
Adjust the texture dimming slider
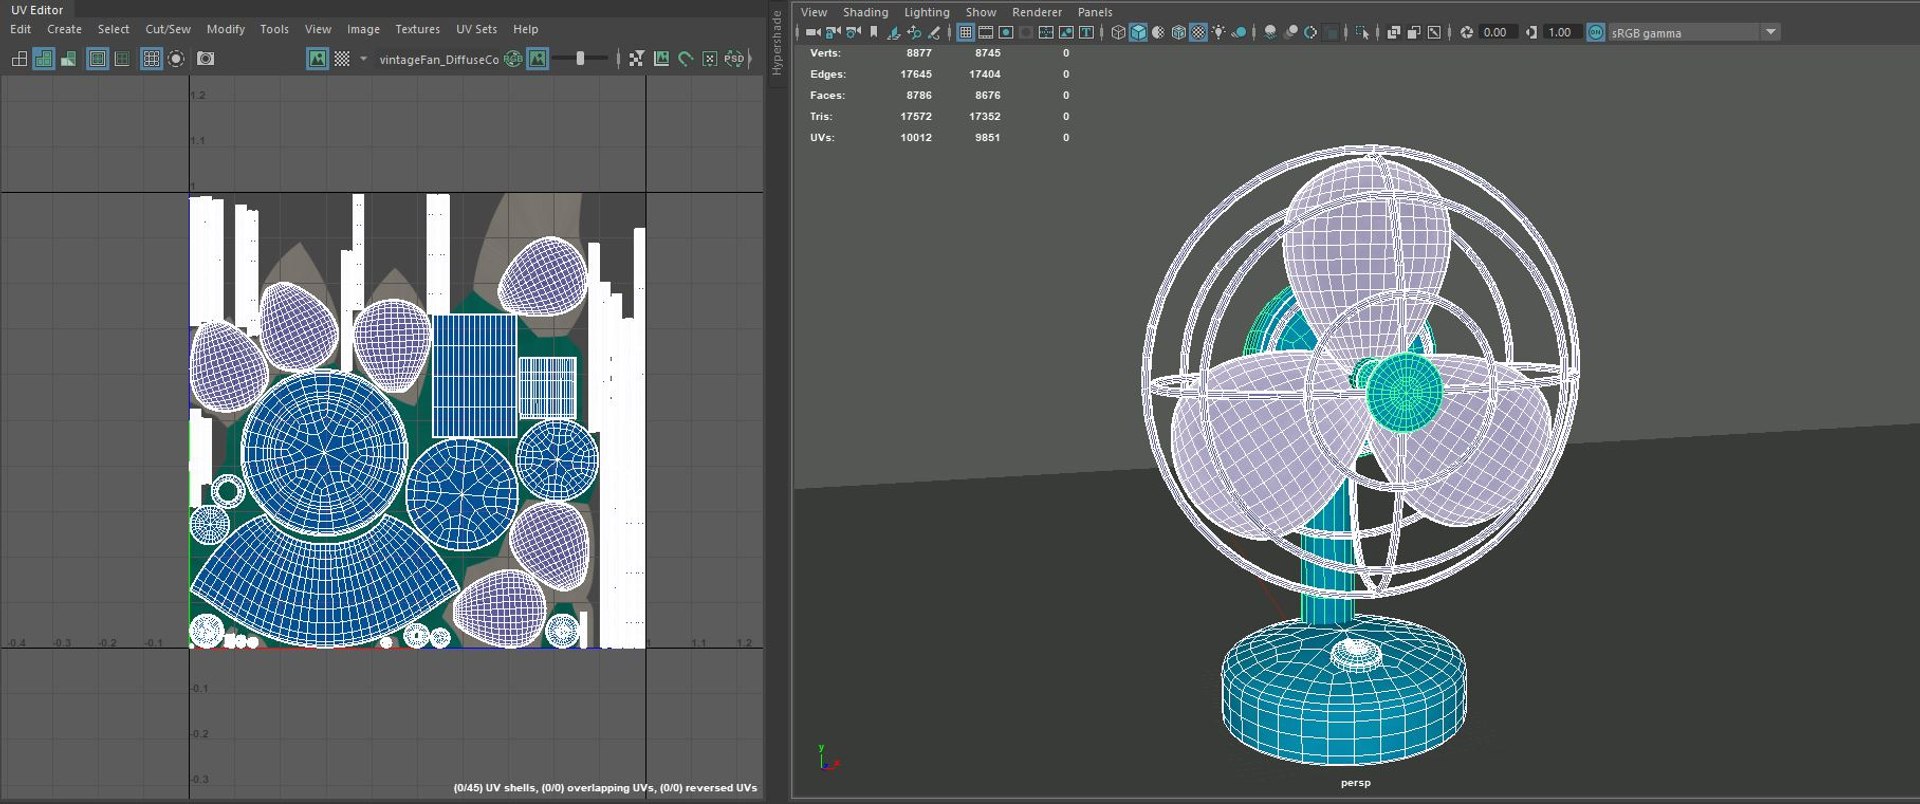(580, 59)
